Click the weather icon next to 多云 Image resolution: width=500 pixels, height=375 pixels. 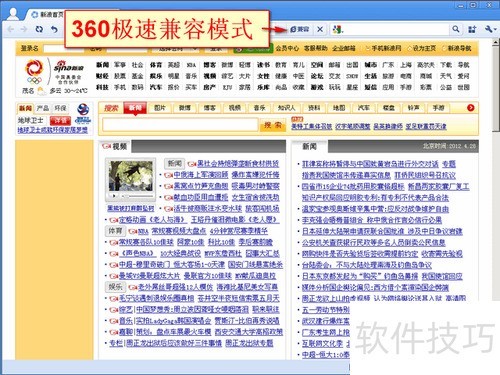click(42, 90)
